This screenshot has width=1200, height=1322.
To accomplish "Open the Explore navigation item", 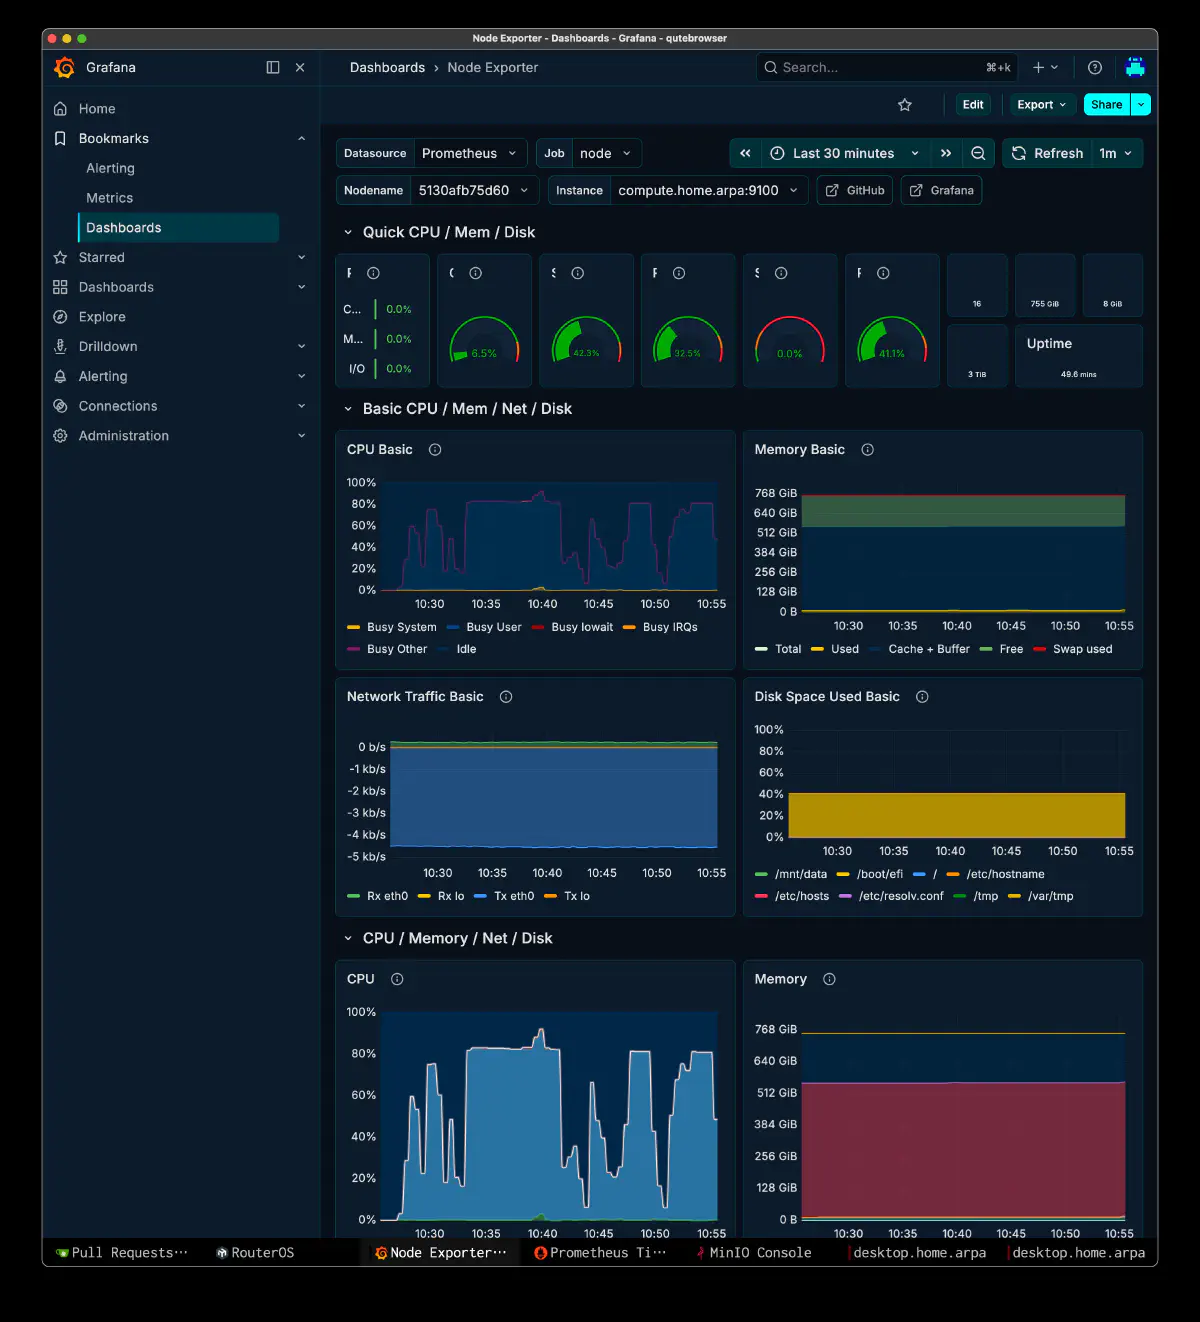I will coord(102,317).
